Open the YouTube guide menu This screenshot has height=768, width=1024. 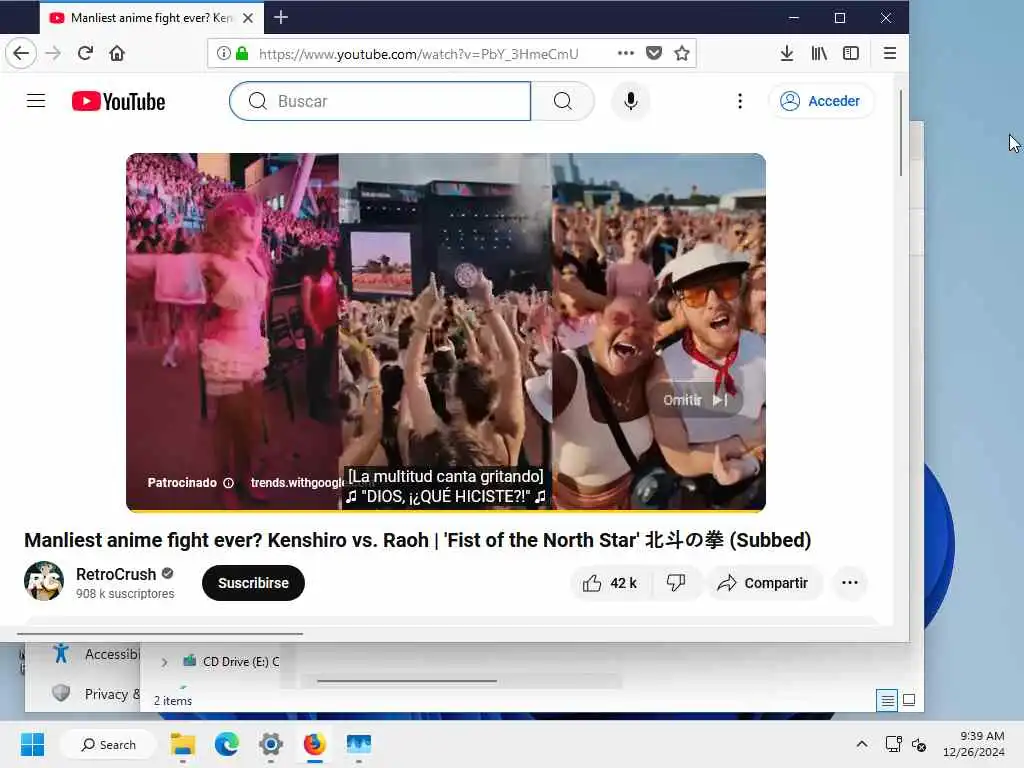click(x=36, y=101)
